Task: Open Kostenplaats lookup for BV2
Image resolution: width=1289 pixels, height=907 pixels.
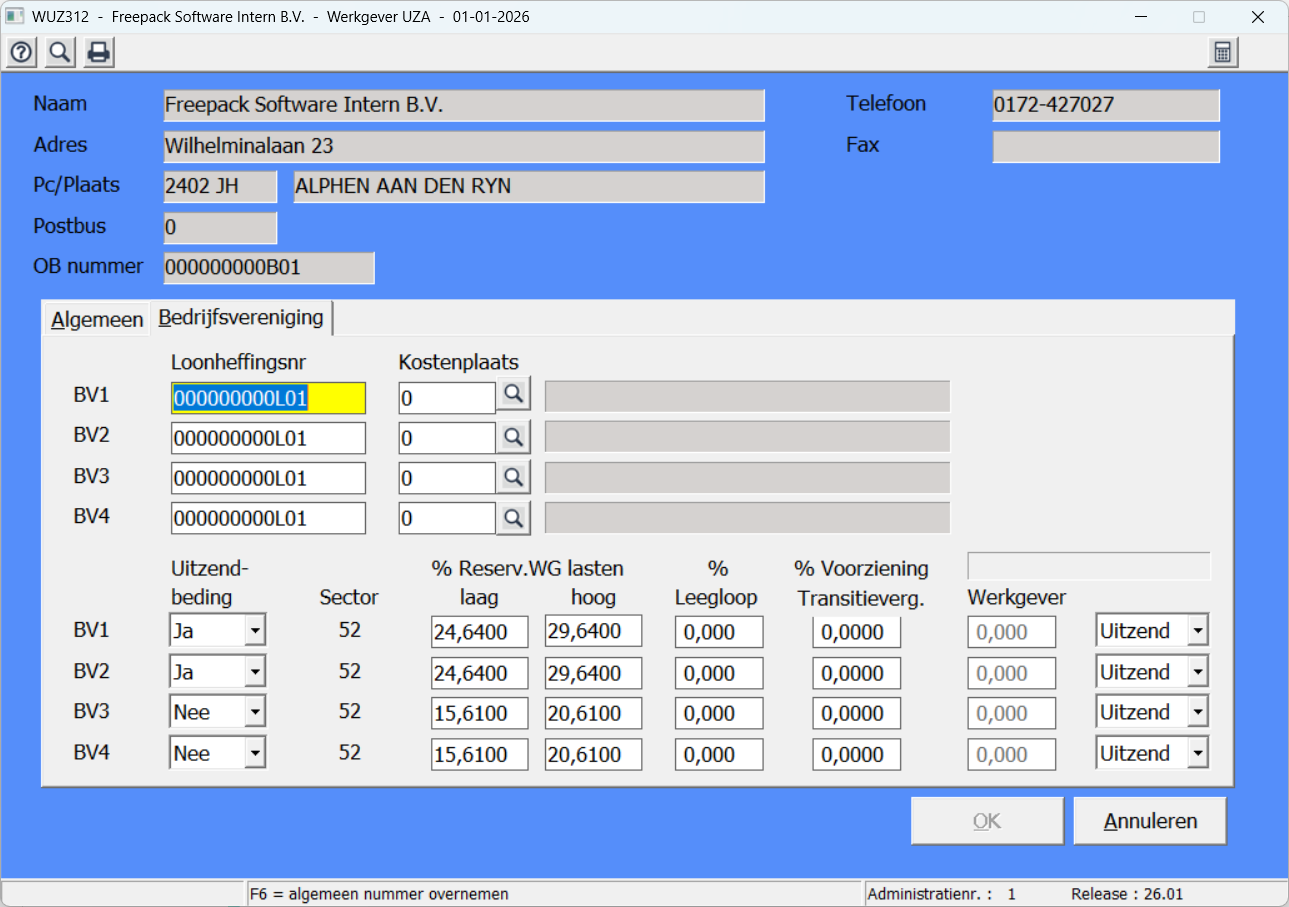Action: tap(514, 437)
